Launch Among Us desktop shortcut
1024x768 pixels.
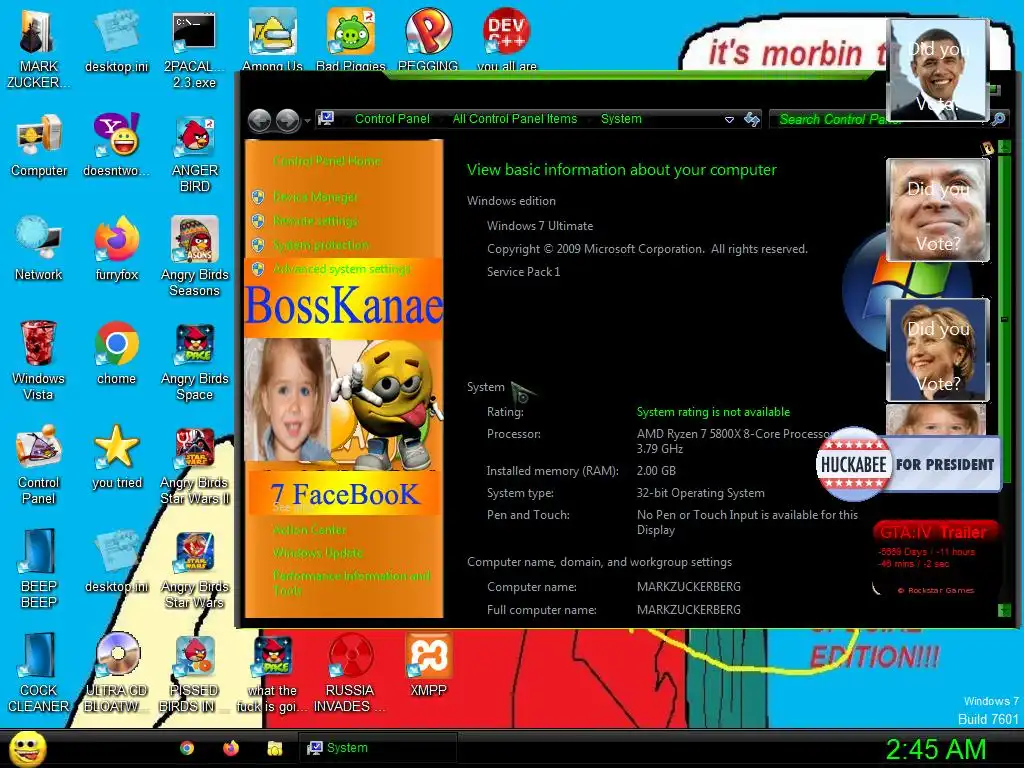[x=272, y=39]
